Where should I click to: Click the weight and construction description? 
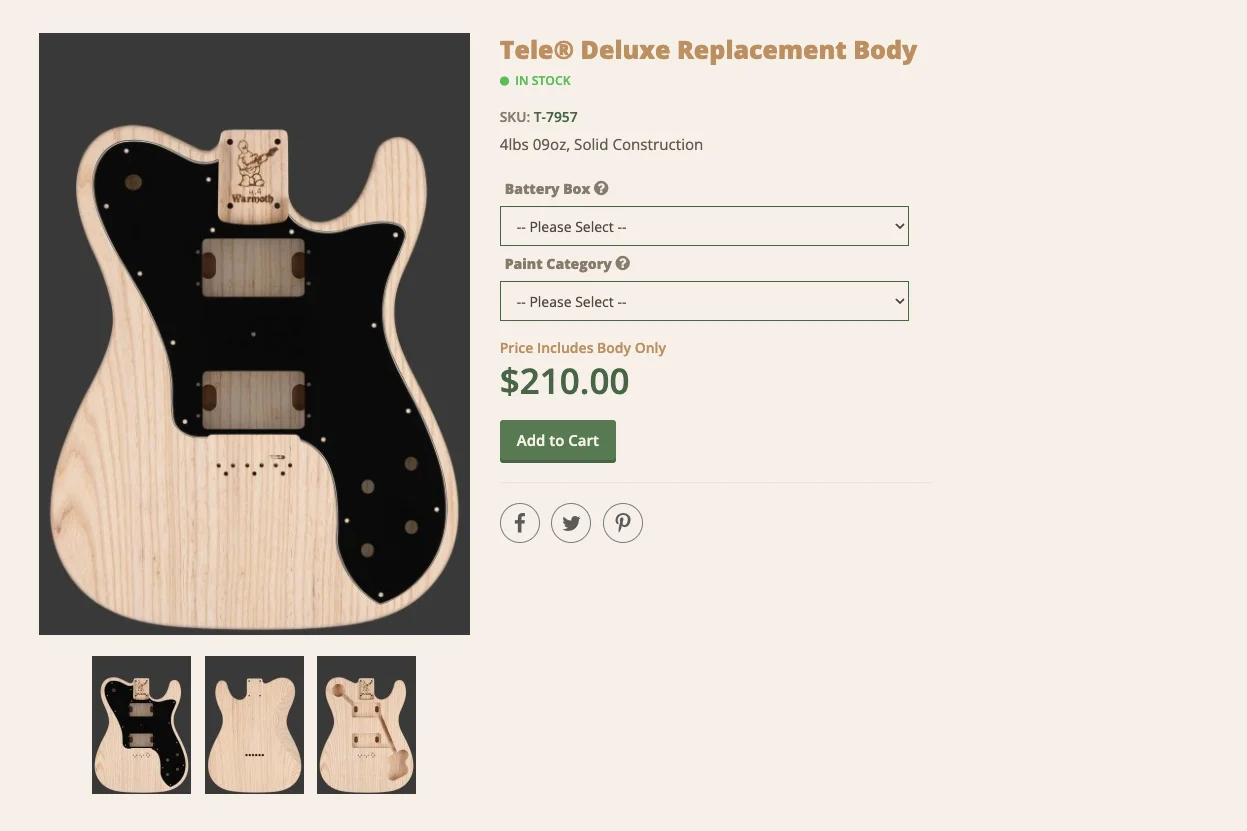click(x=601, y=145)
